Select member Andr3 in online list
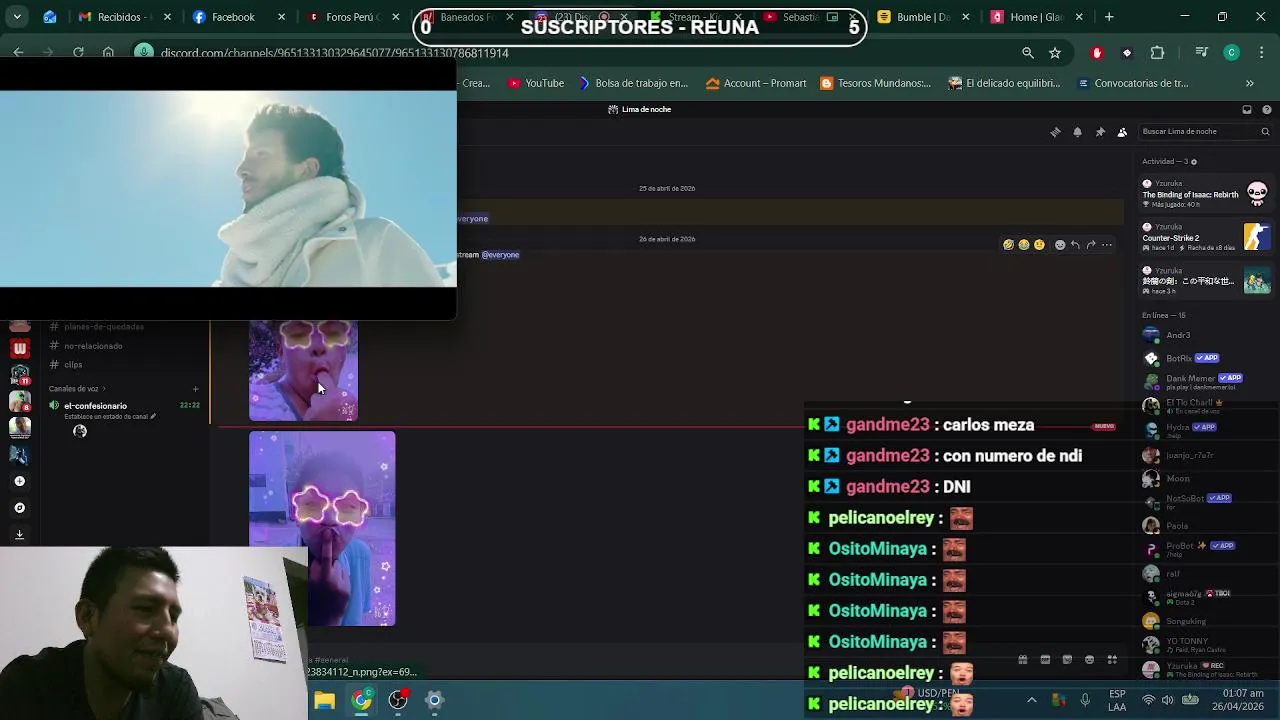 [x=1178, y=335]
